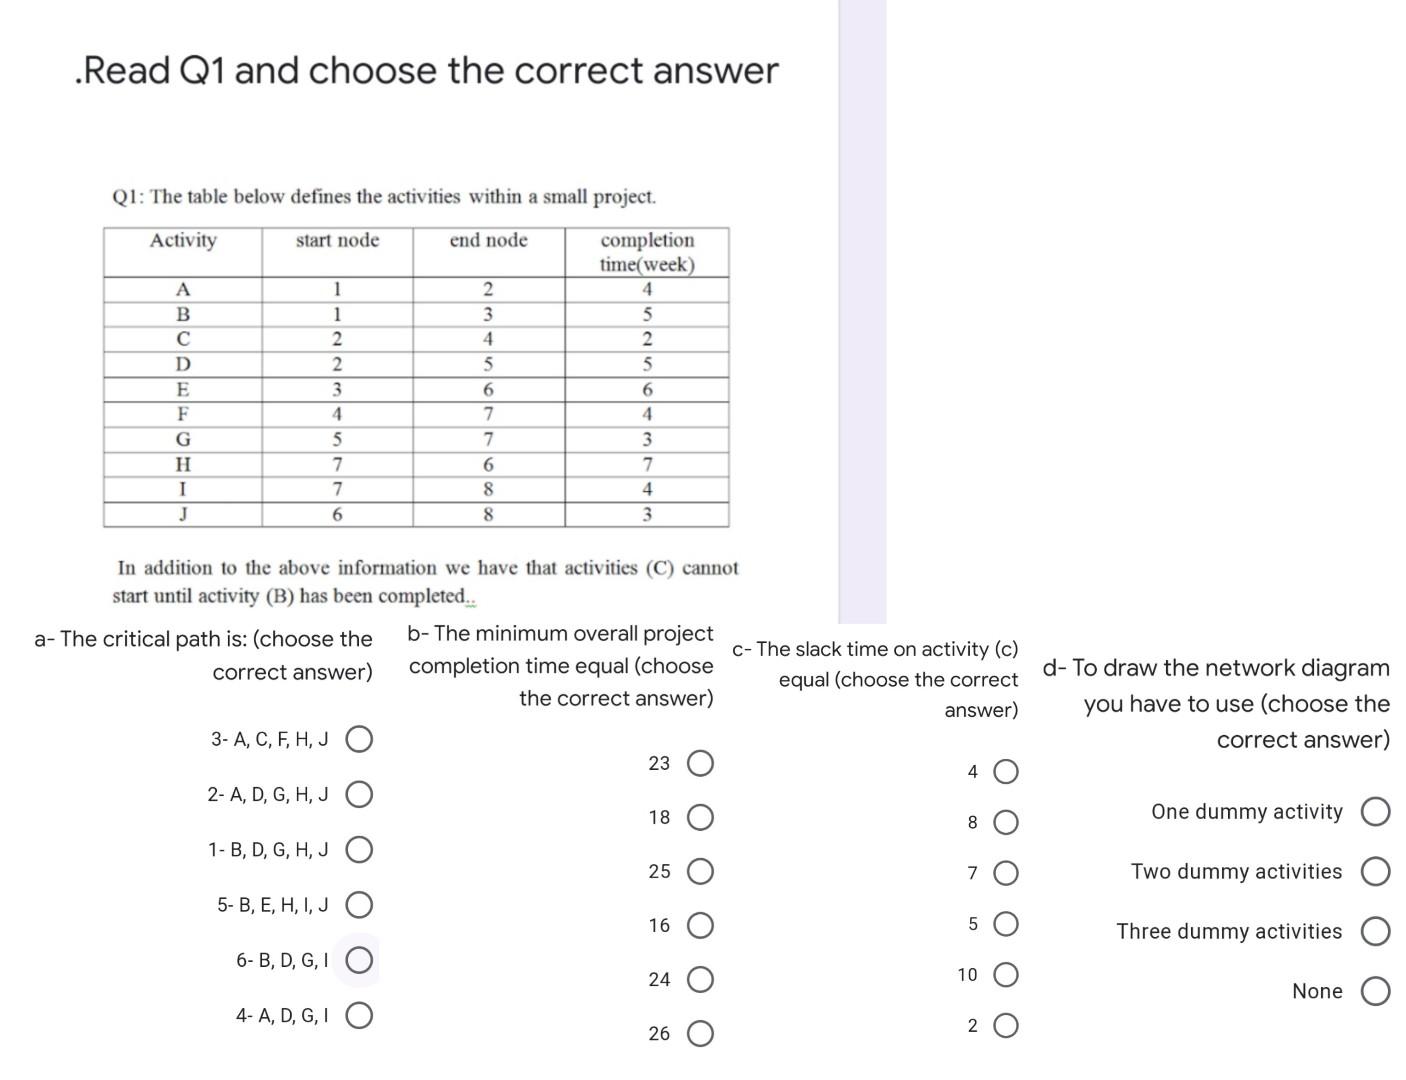Select critical path option "3- A, C, F, H, J"
The image size is (1406, 1080).
click(357, 740)
